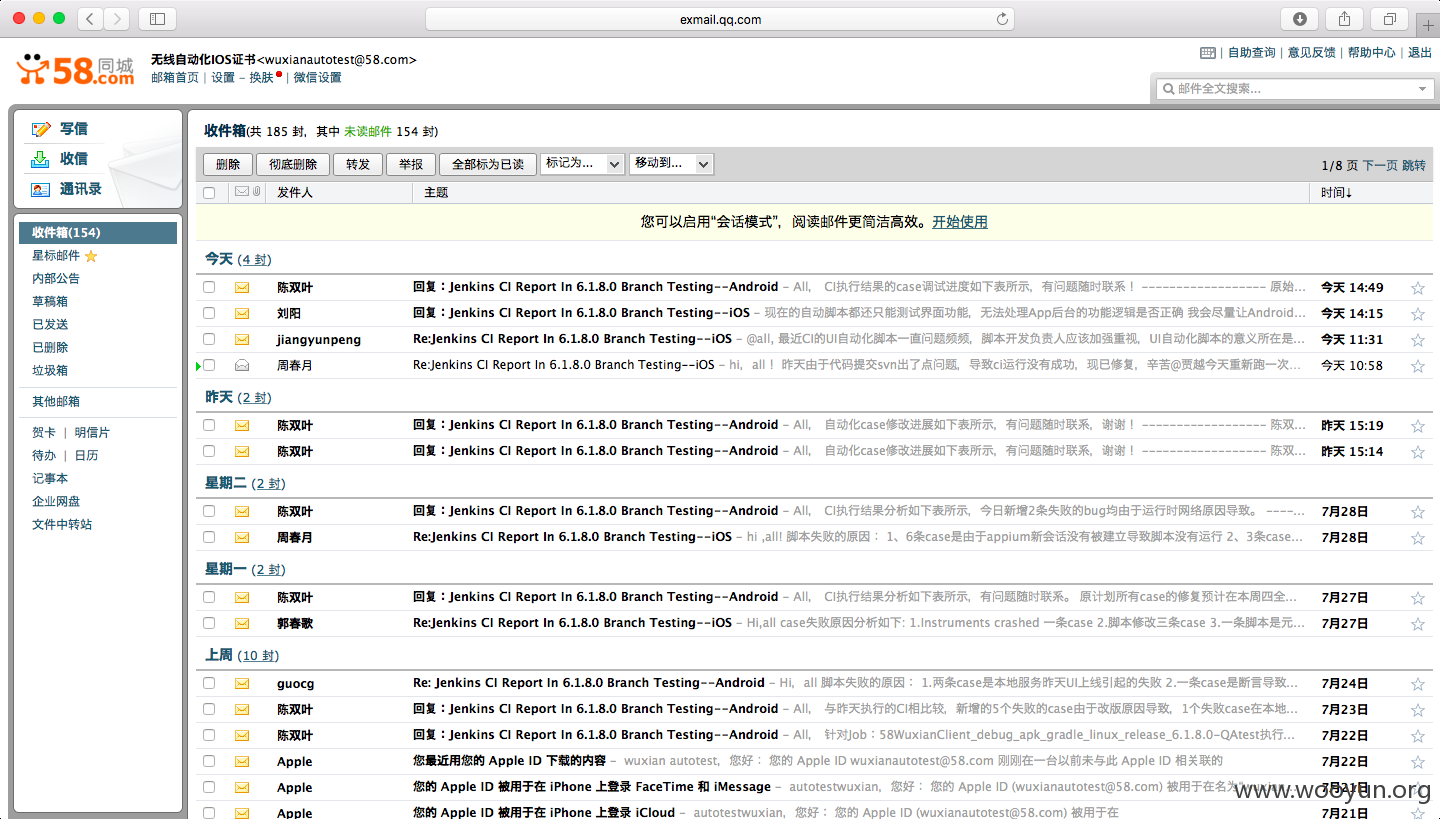Viewport: 1440px width, 819px height.
Task: Star the 刘阳 email from 今天 14:15
Action: coord(1417,314)
